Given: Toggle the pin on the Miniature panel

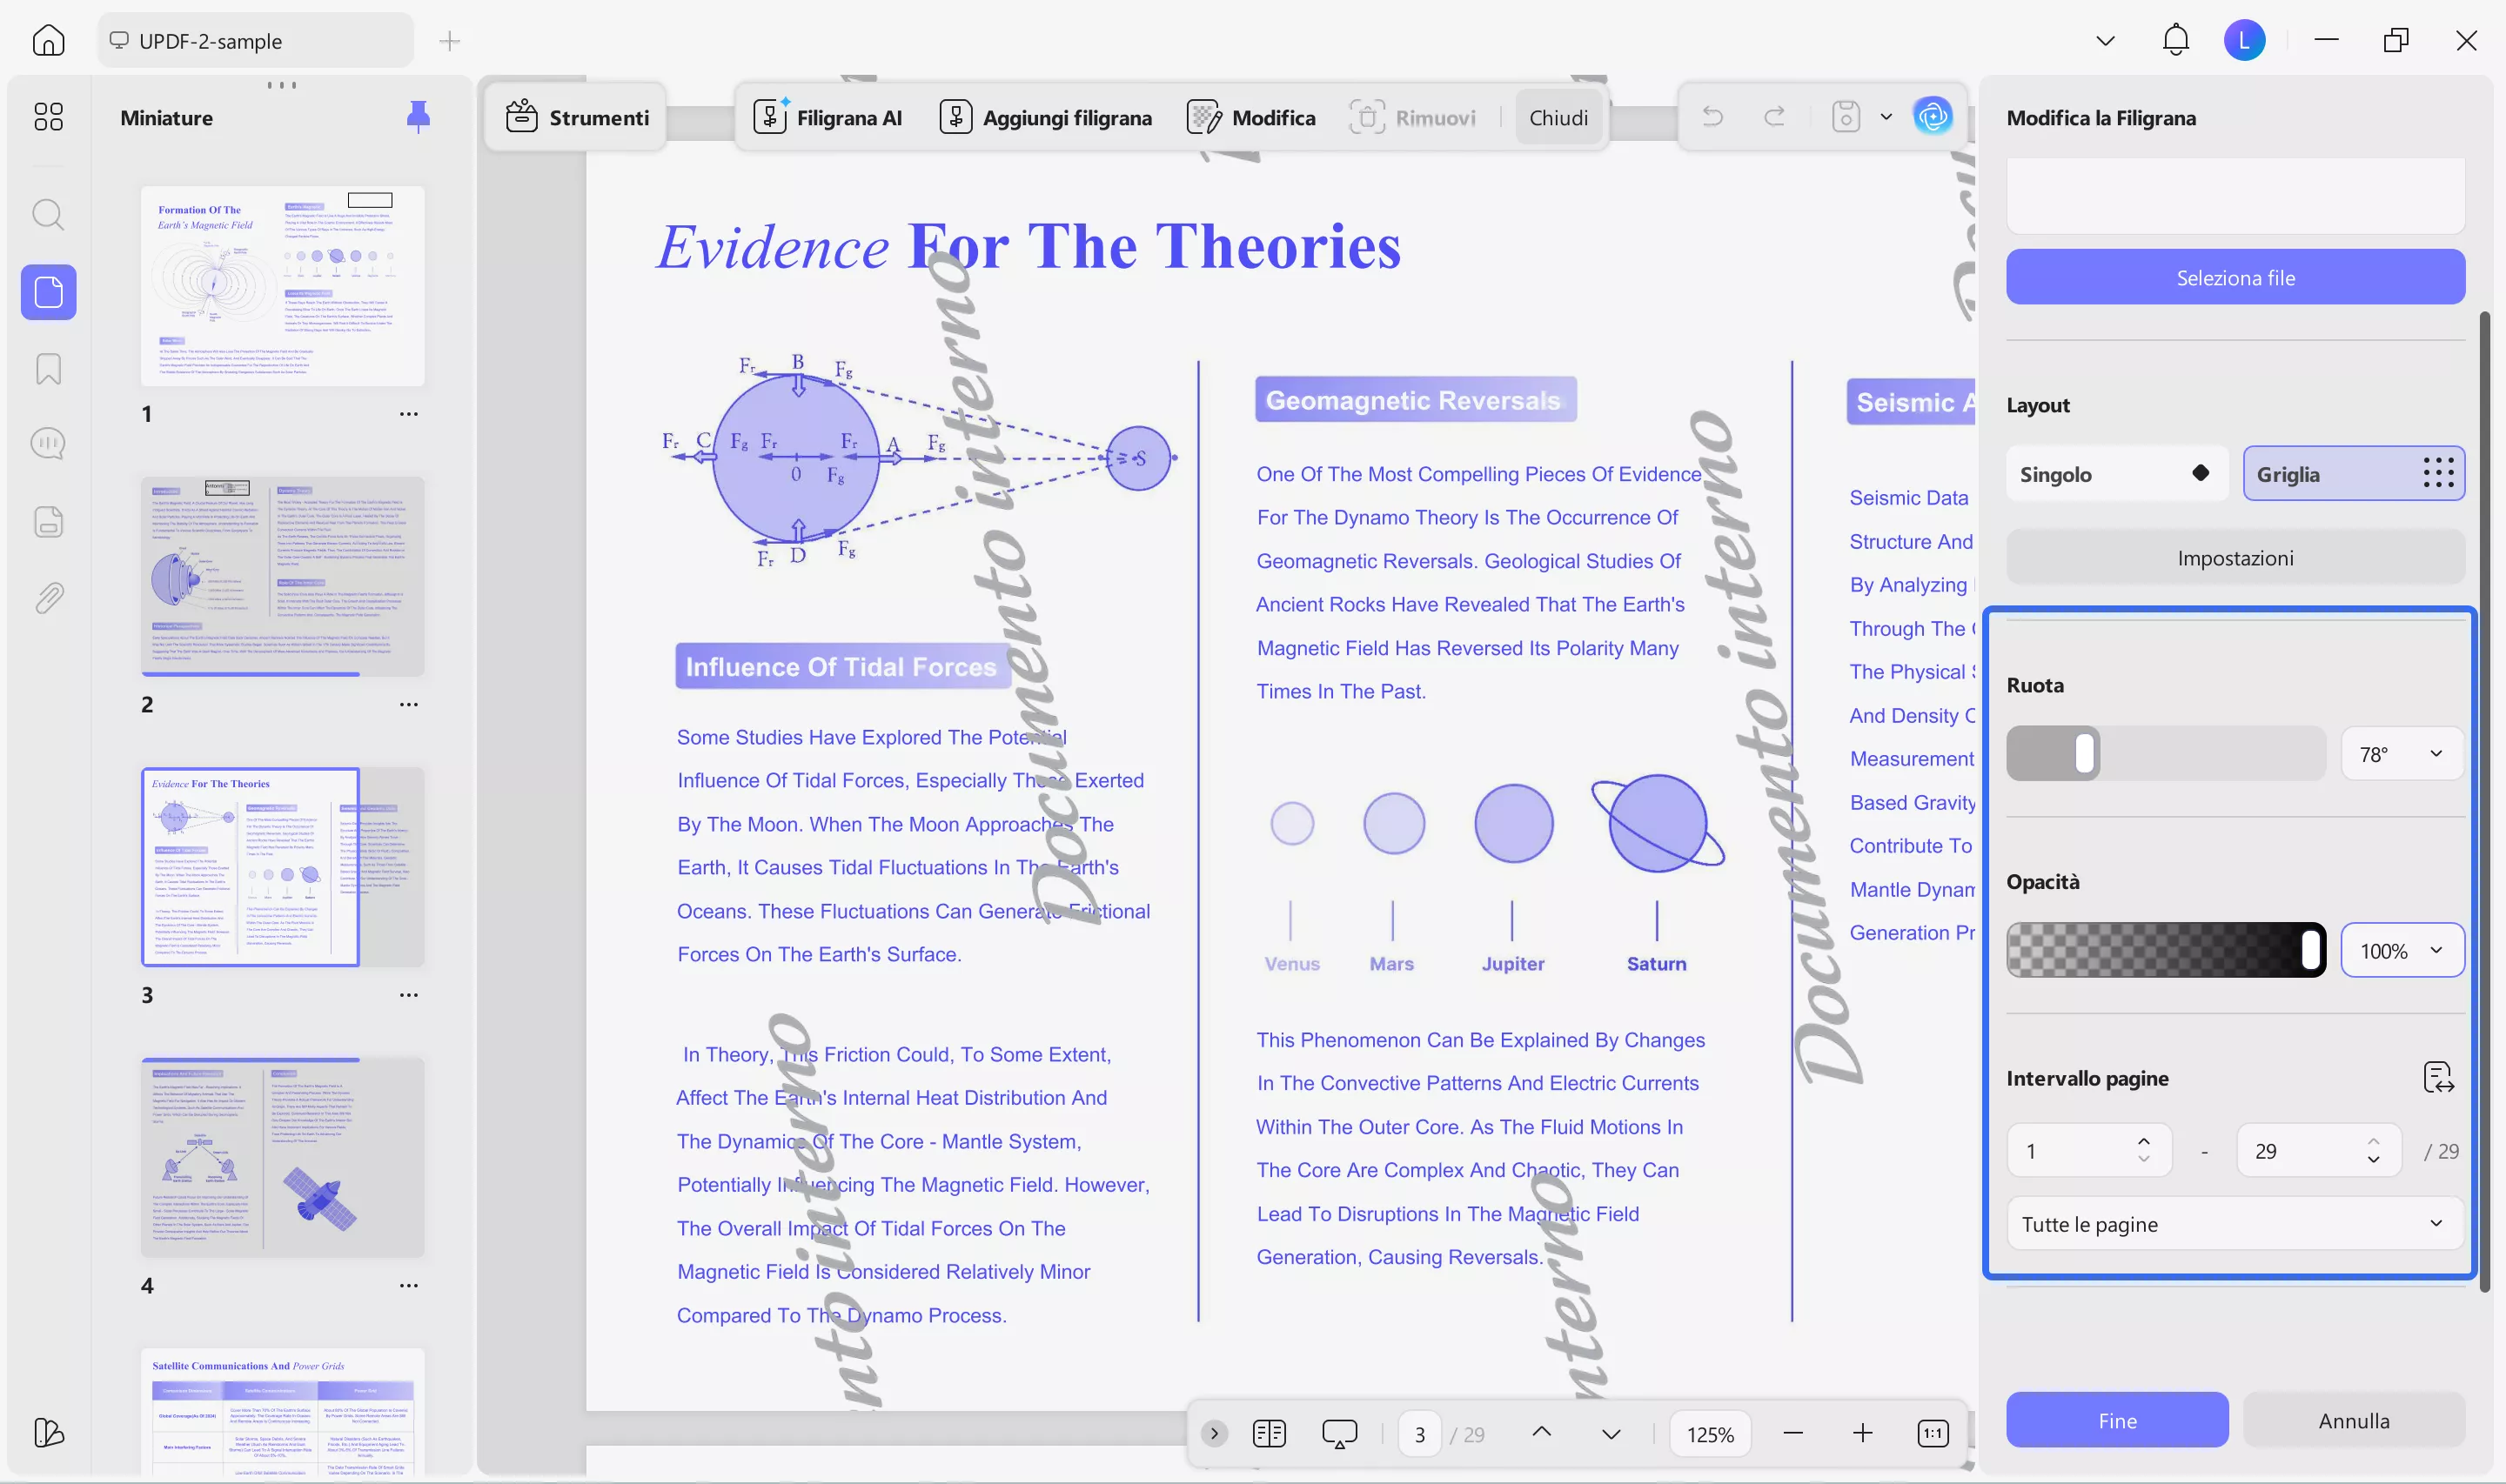Looking at the screenshot, I should (419, 116).
